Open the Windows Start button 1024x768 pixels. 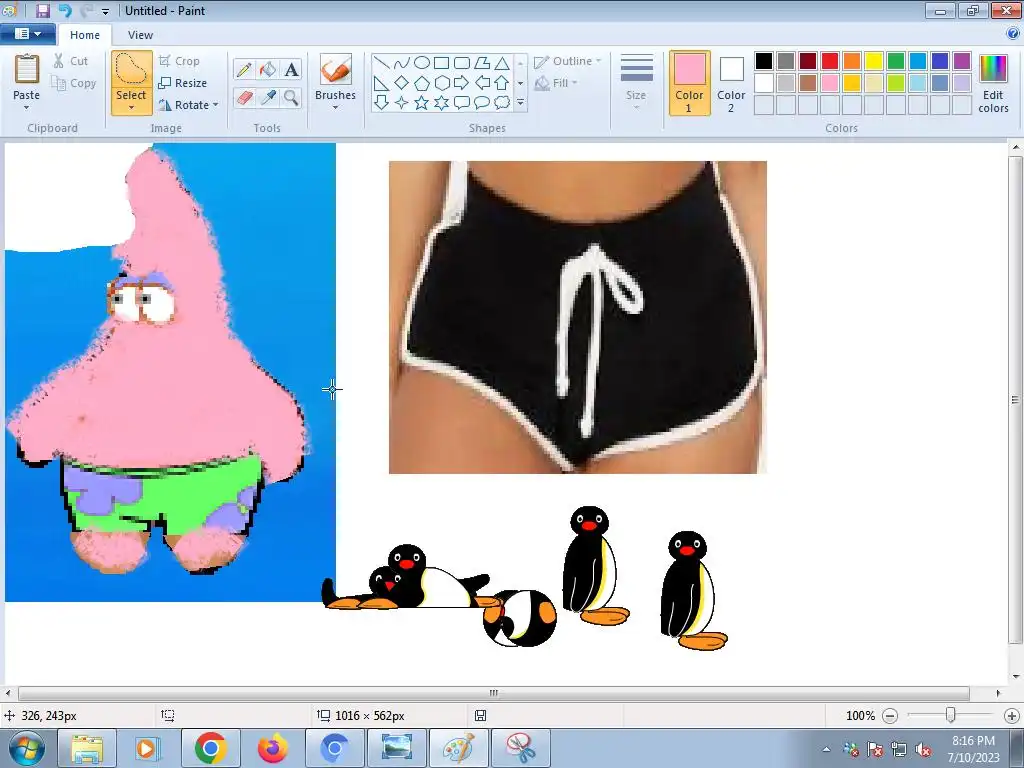[26, 748]
